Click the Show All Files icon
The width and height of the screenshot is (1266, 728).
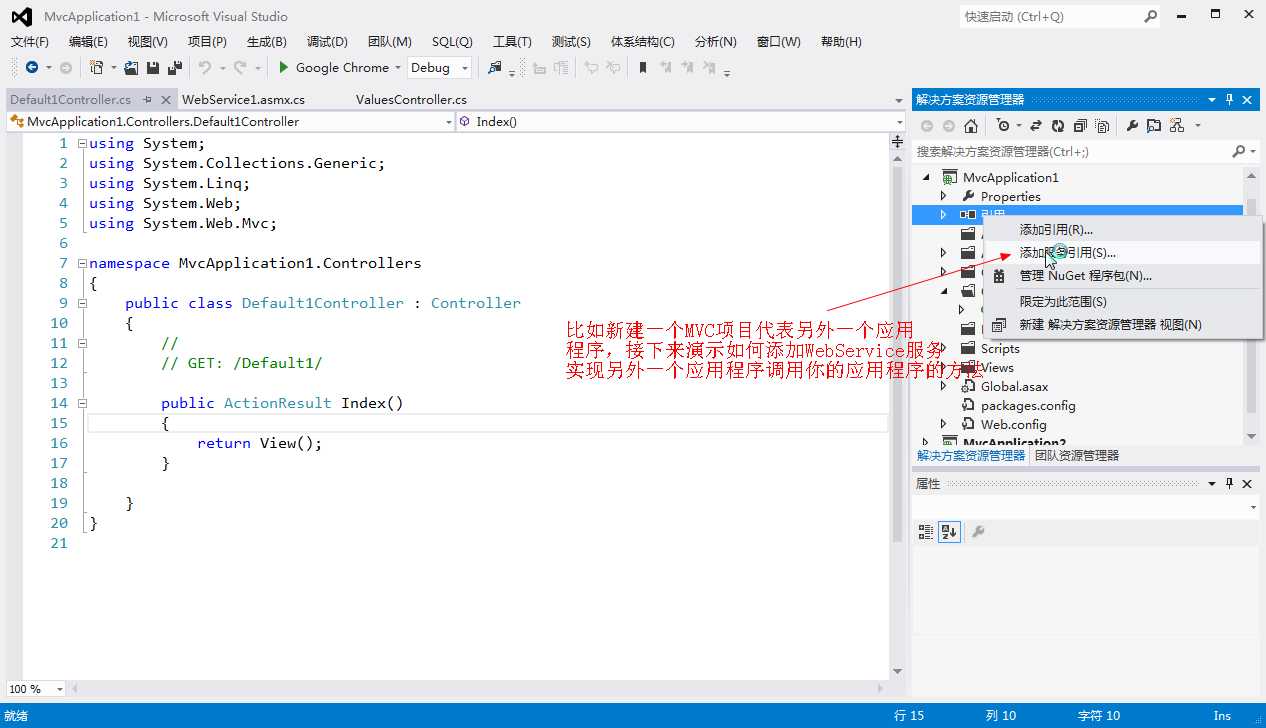coord(1102,126)
